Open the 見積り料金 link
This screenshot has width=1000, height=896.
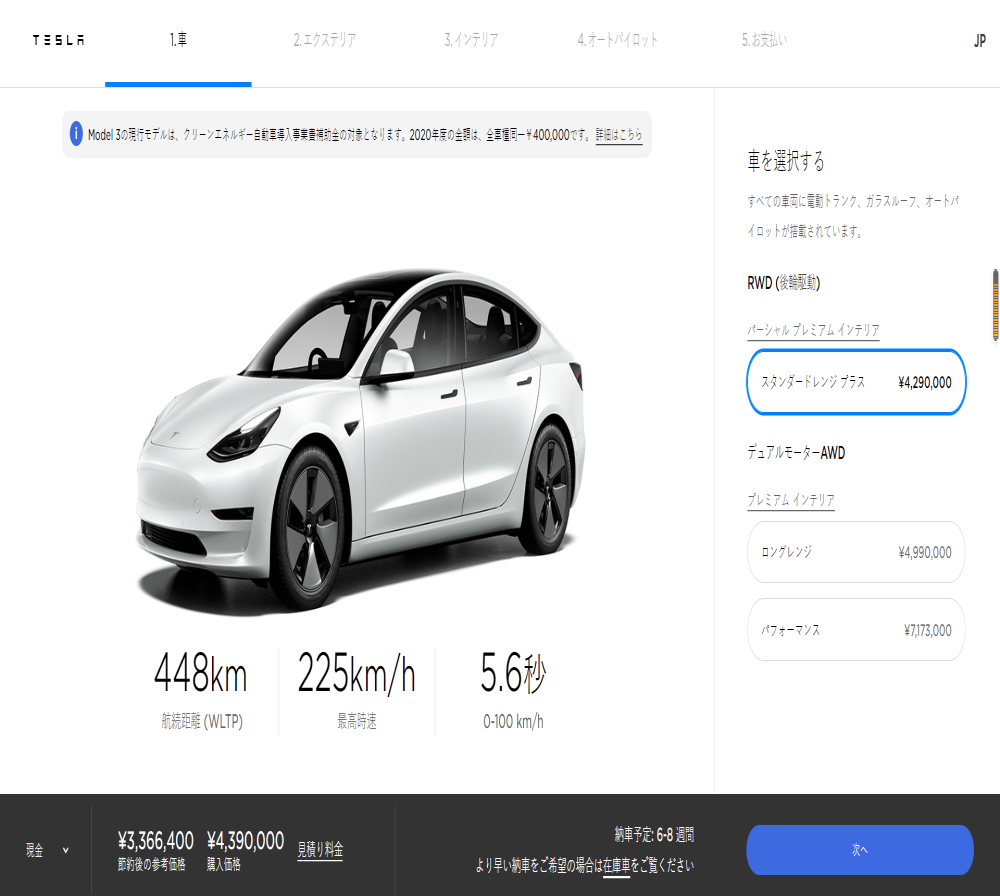click(x=320, y=849)
